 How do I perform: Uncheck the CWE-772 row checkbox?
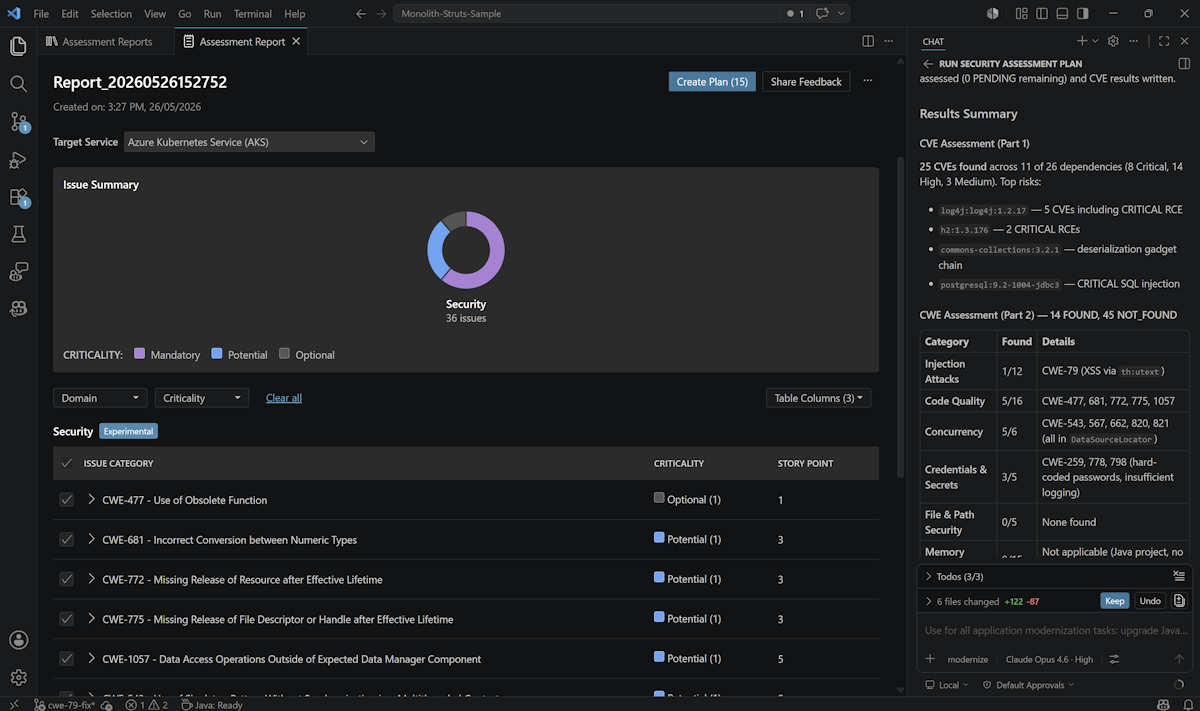(67, 579)
